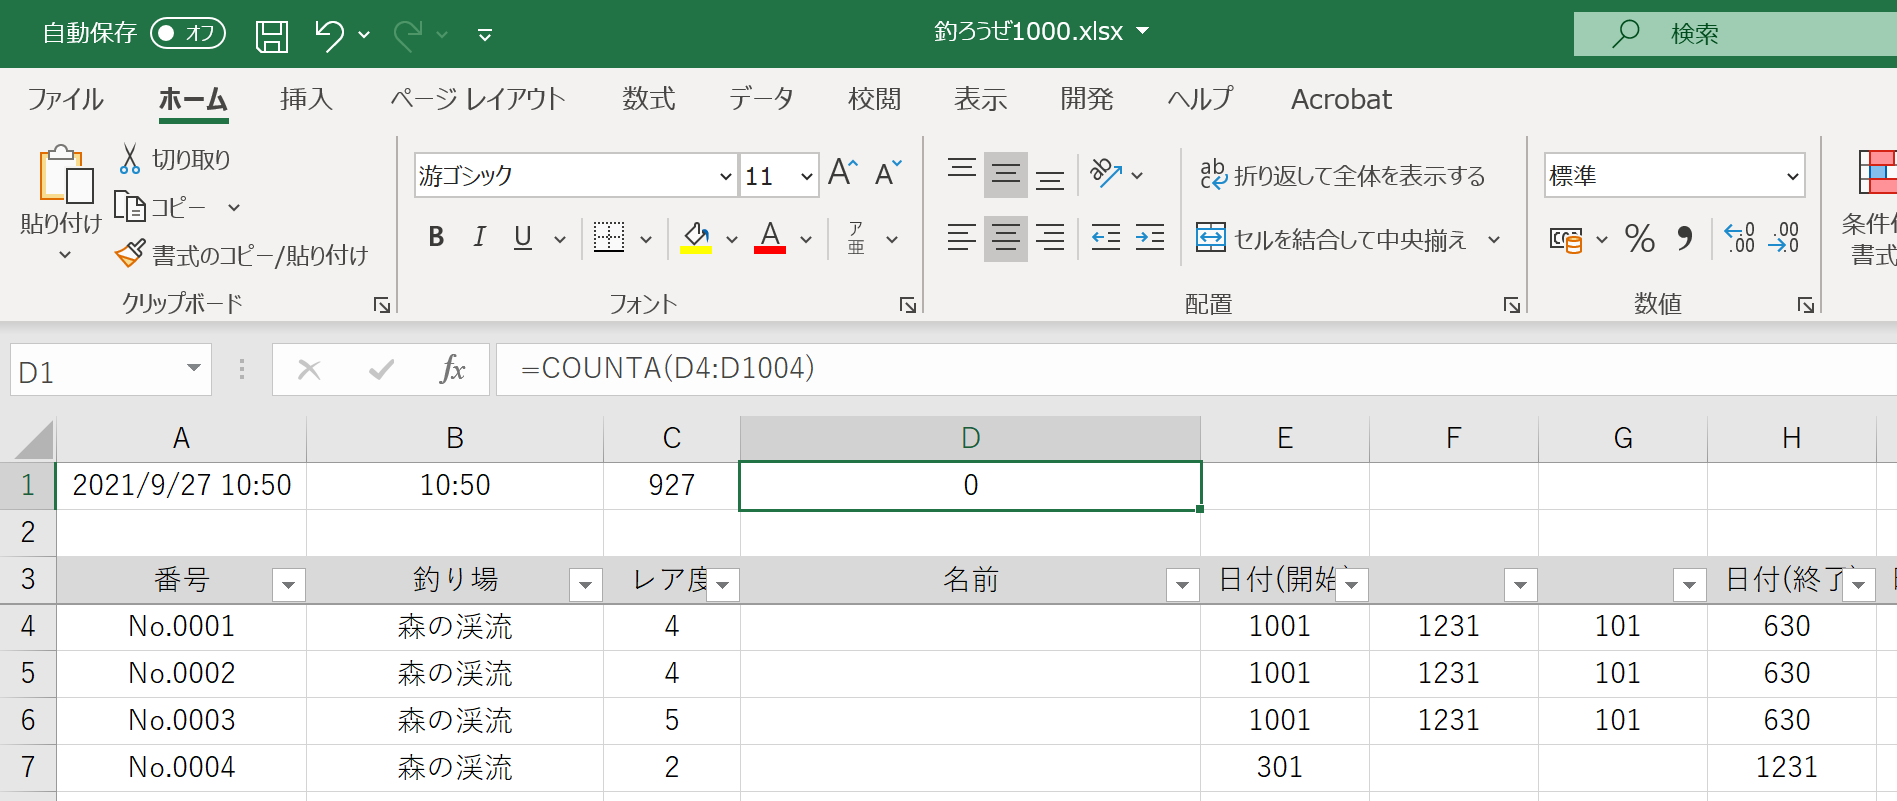
Task: Decrease font size
Action: pos(888,173)
